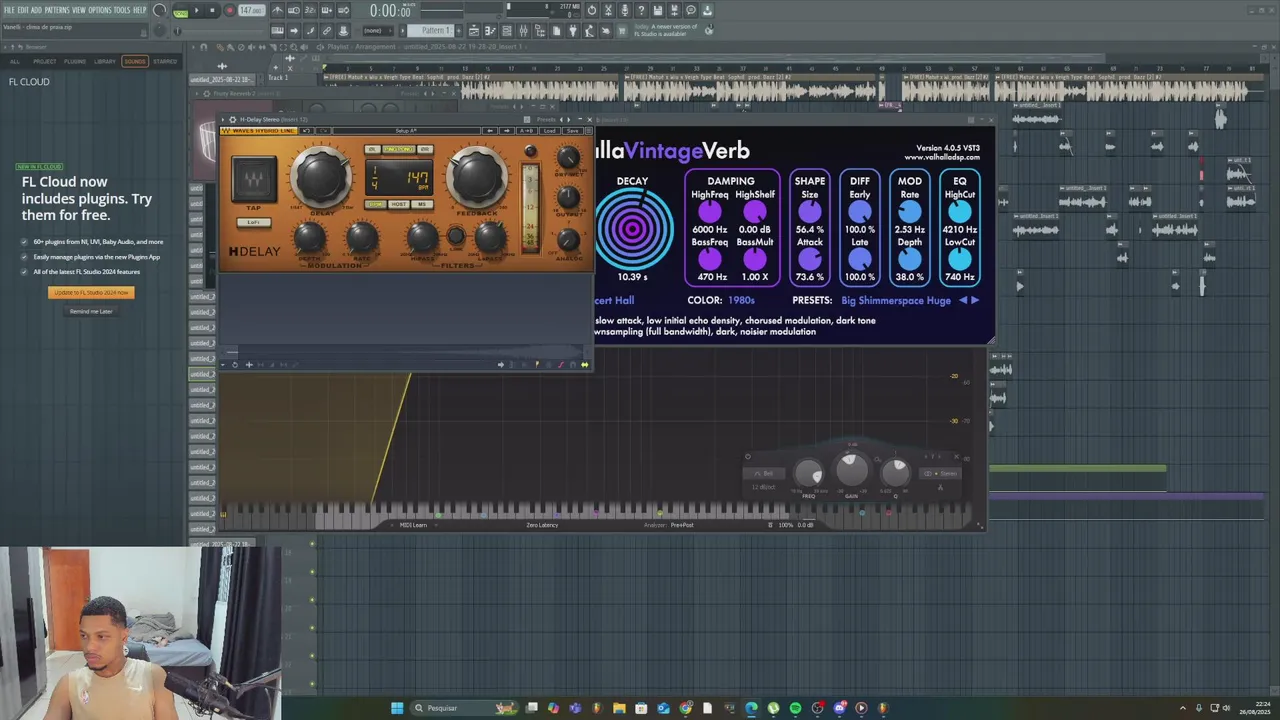The height and width of the screenshot is (720, 1280).
Task: Open the mixer view icon
Action: tap(523, 31)
